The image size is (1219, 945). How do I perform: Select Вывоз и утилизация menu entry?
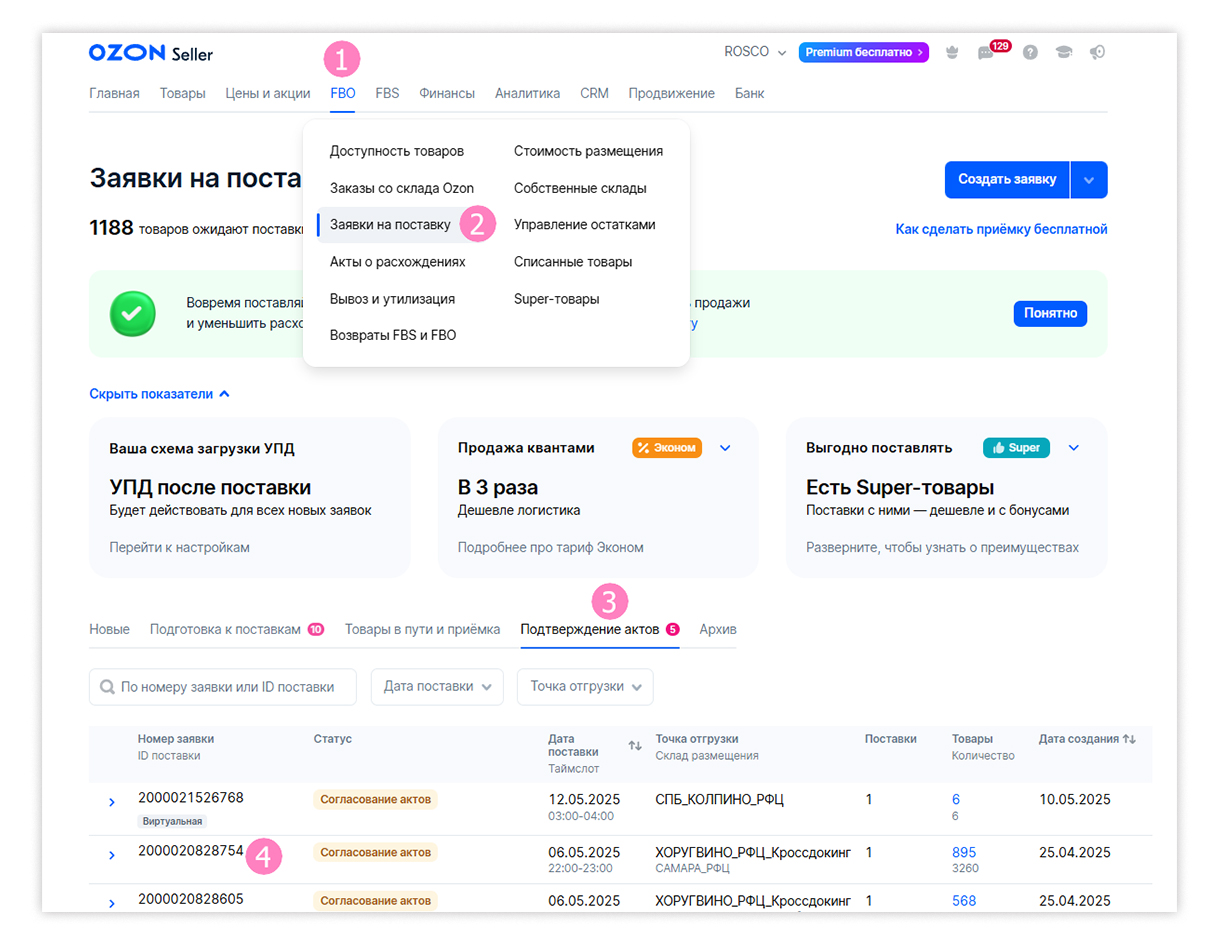pos(392,299)
